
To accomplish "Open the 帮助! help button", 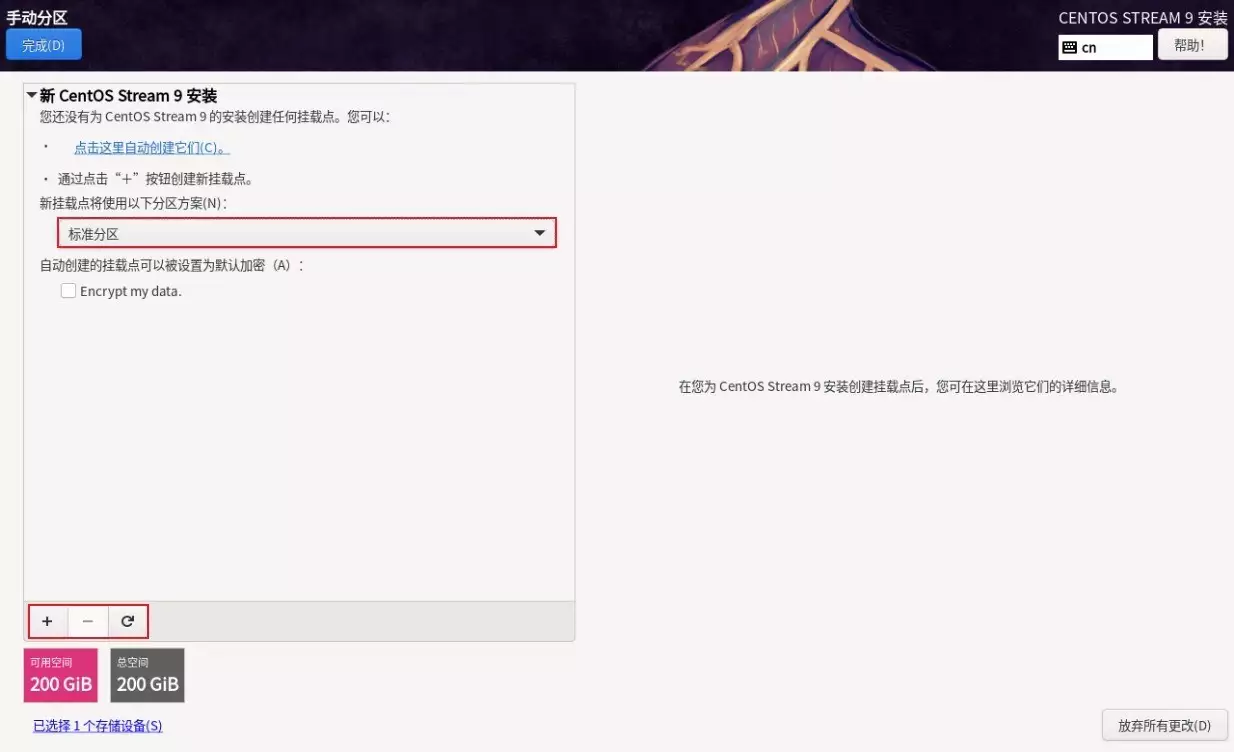I will point(1192,45).
